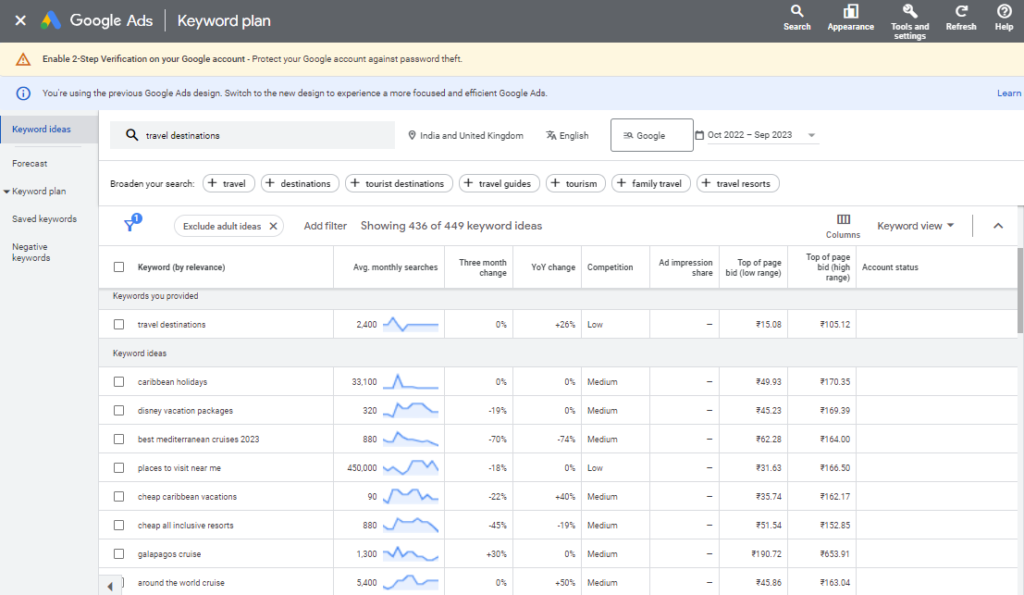Add 'destinations' to broaden search
Viewport: 1024px width, 595px height.
pos(300,184)
